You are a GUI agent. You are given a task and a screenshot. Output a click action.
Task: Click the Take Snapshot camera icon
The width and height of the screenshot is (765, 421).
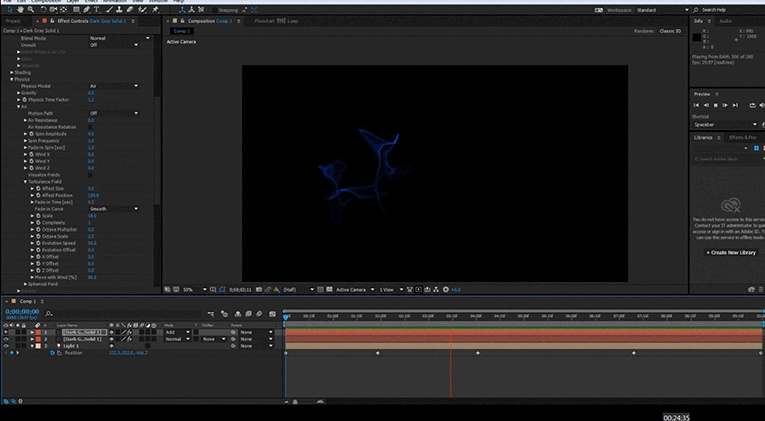tap(259, 290)
